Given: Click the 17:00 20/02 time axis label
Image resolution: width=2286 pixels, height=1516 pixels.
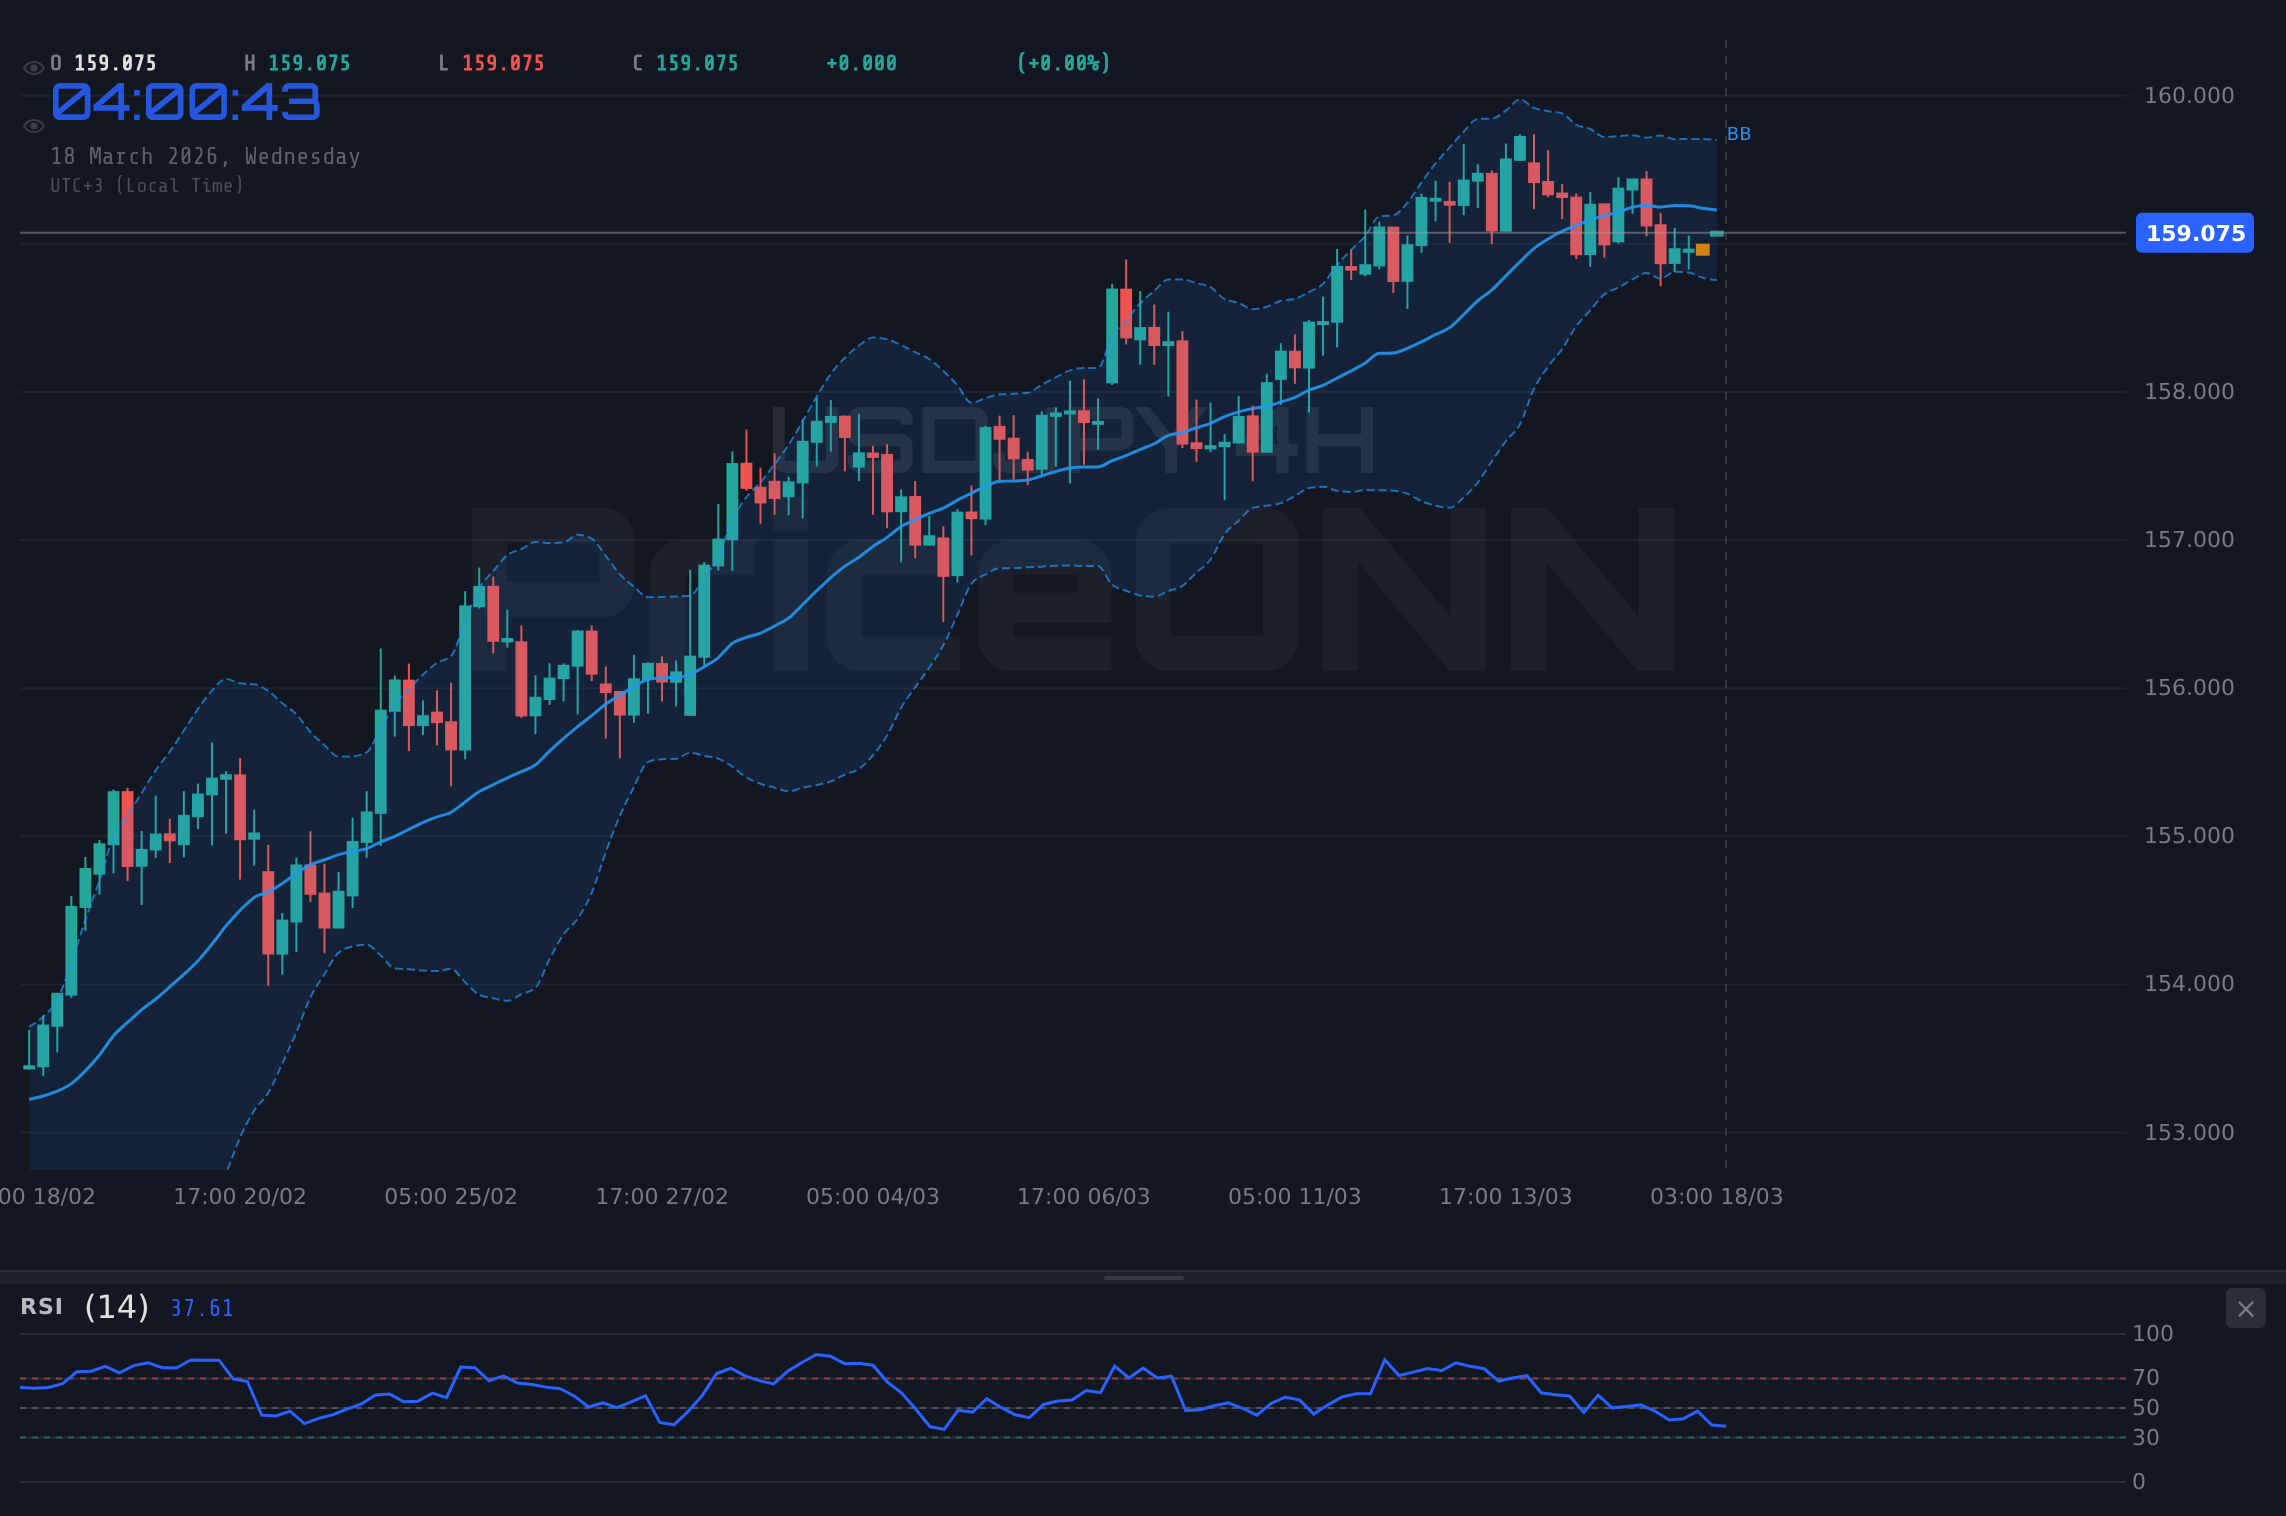Looking at the screenshot, I should [240, 1197].
